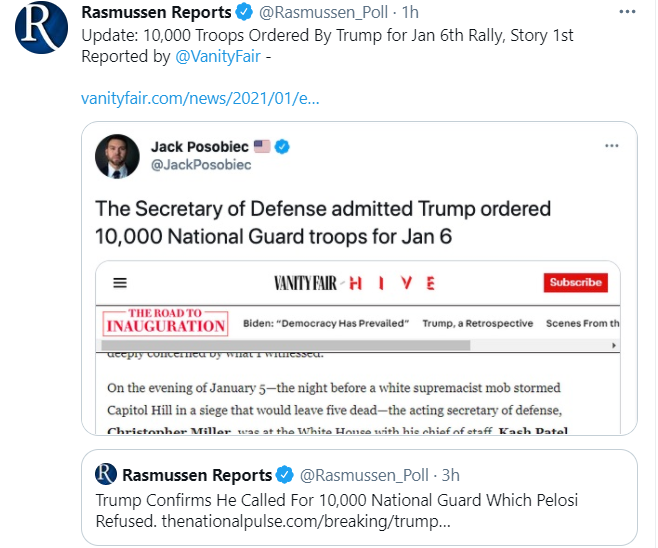The width and height of the screenshot is (658, 548).
Task: Click the verified badge beside Jack Posobiec
Action: pos(283,147)
